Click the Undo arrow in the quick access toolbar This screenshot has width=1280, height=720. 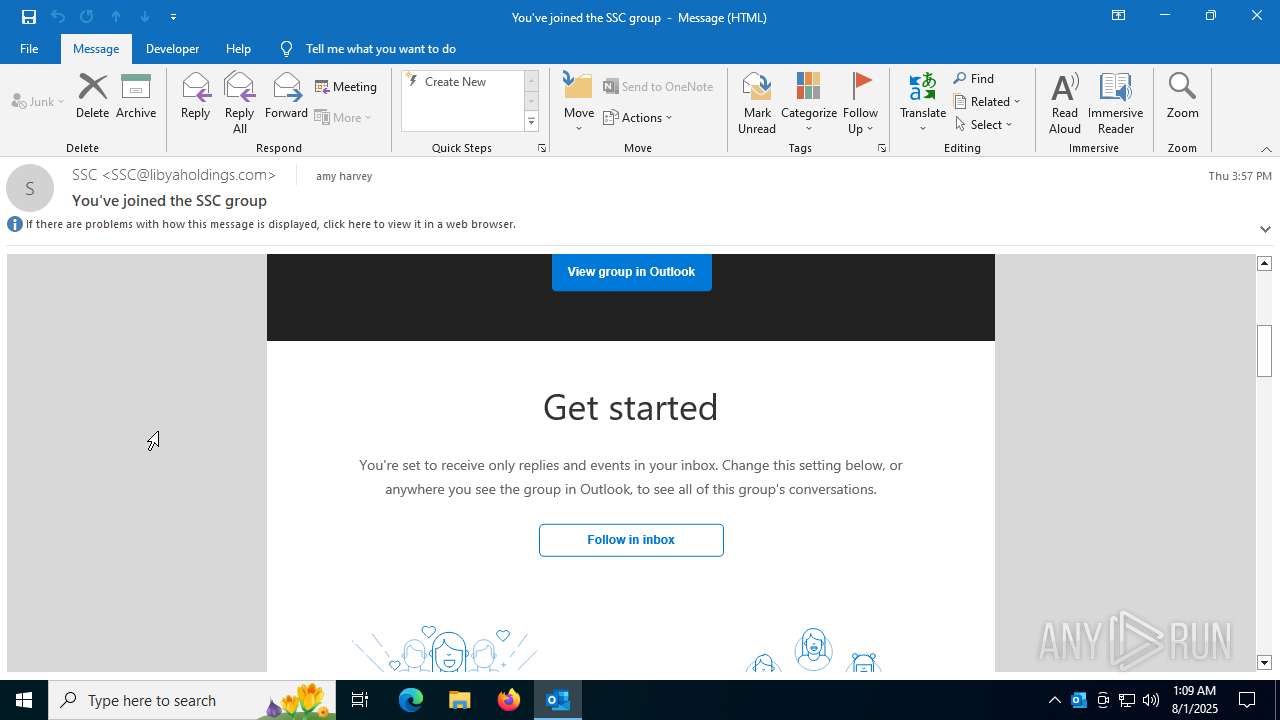coord(58,16)
